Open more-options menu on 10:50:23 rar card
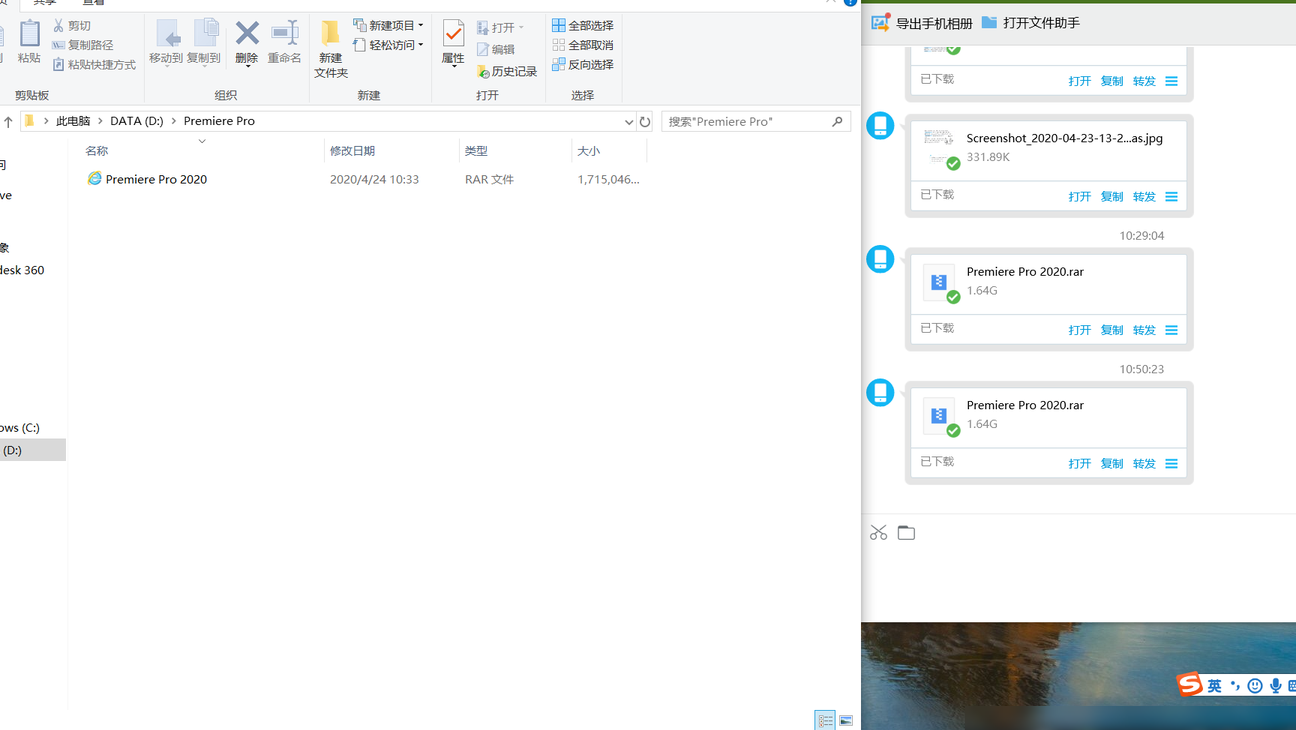Viewport: 1296px width, 730px height. coord(1171,464)
